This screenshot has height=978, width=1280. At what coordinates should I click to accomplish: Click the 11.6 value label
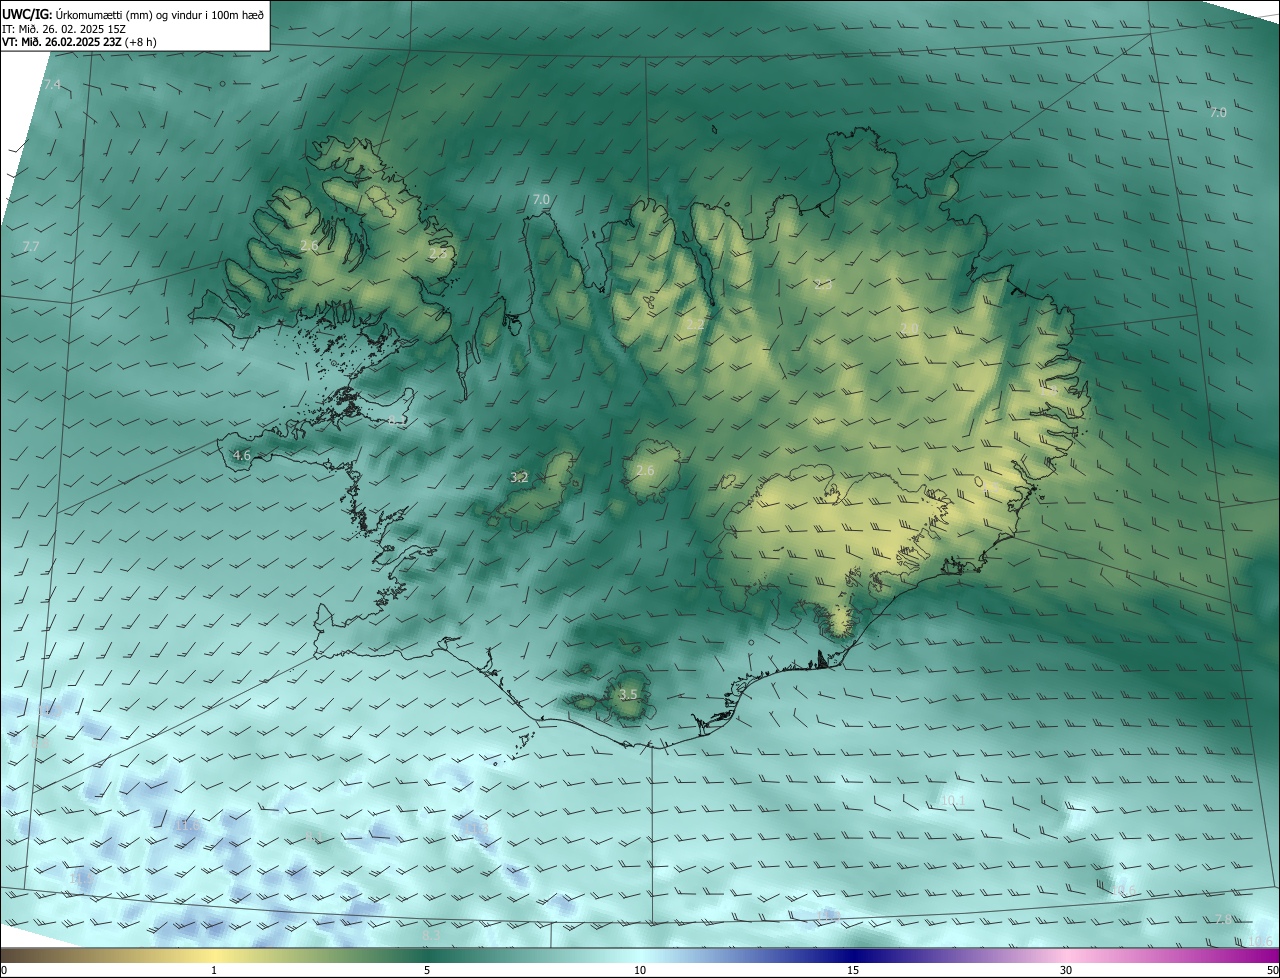tap(187, 826)
